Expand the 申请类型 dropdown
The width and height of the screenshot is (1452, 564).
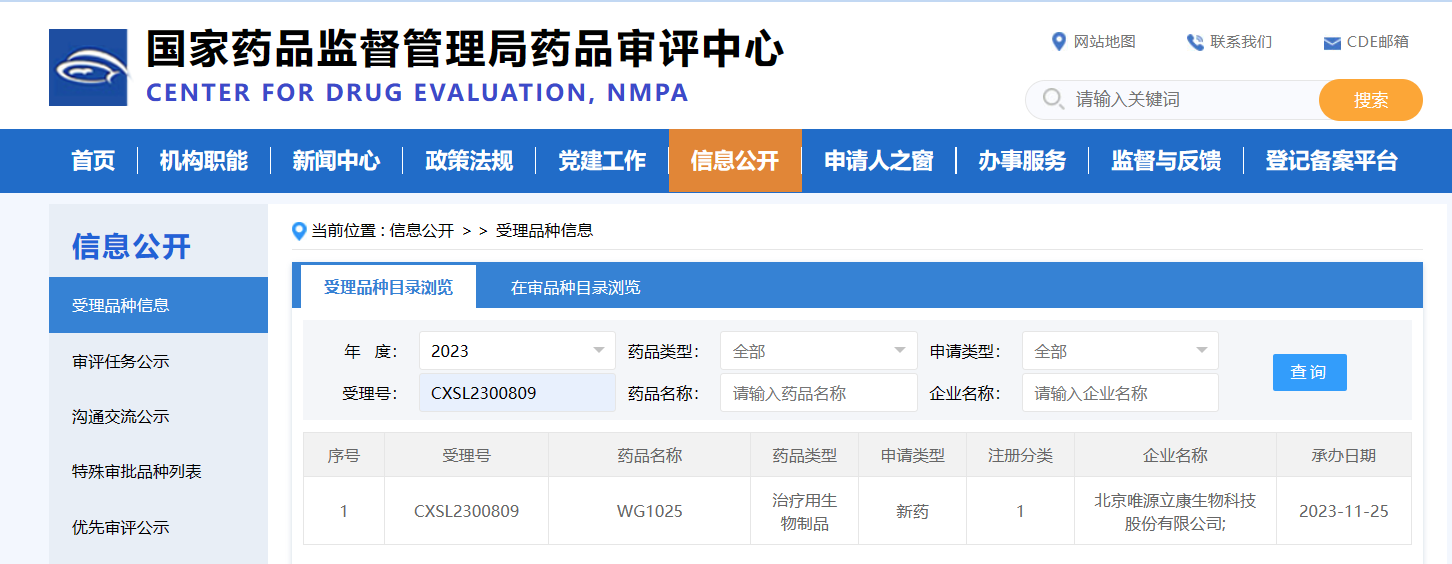[x=1119, y=351]
